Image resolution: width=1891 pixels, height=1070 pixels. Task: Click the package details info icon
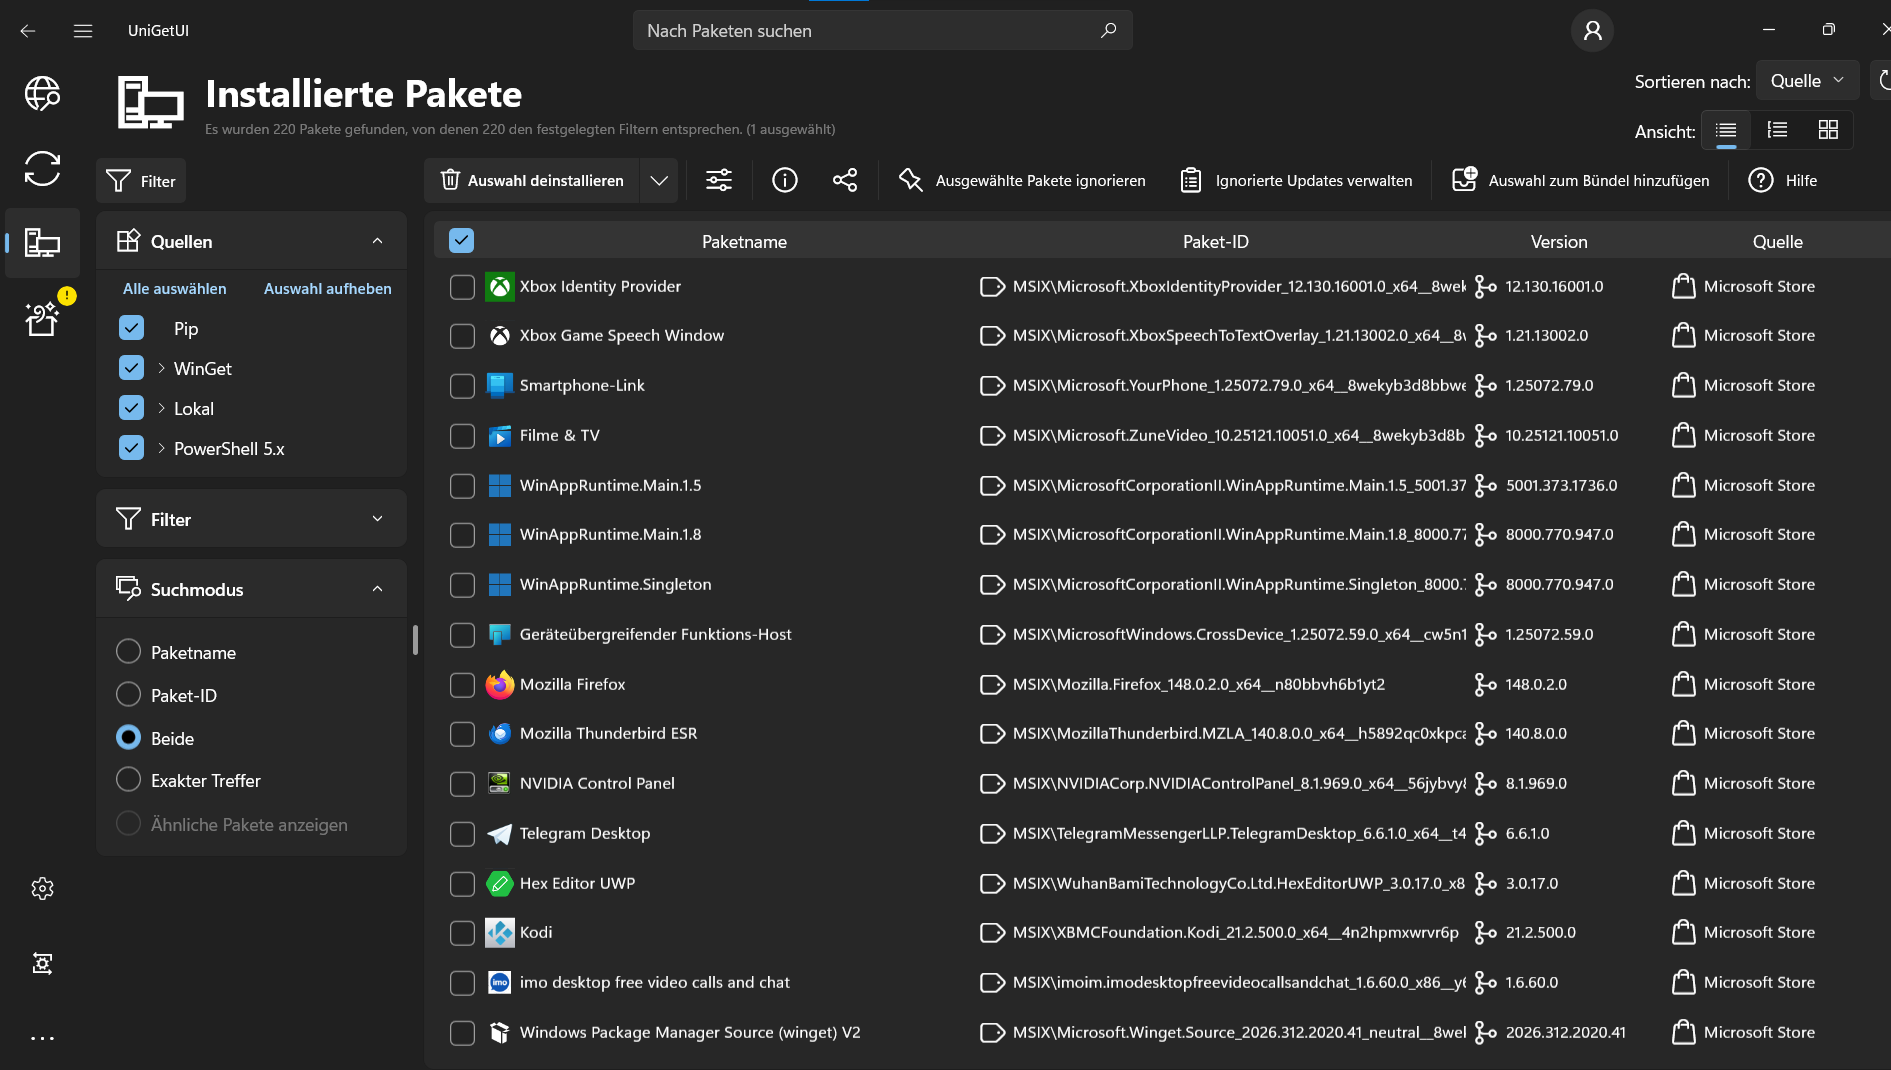click(x=785, y=180)
